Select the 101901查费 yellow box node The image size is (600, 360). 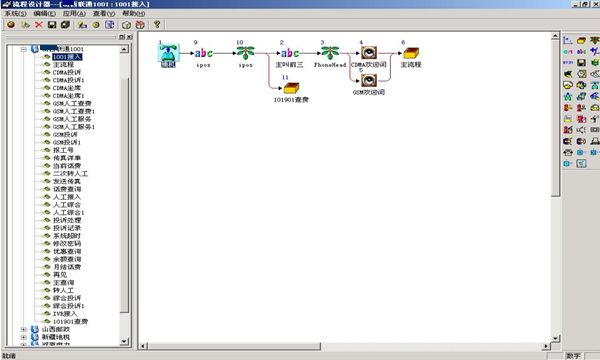coord(291,88)
